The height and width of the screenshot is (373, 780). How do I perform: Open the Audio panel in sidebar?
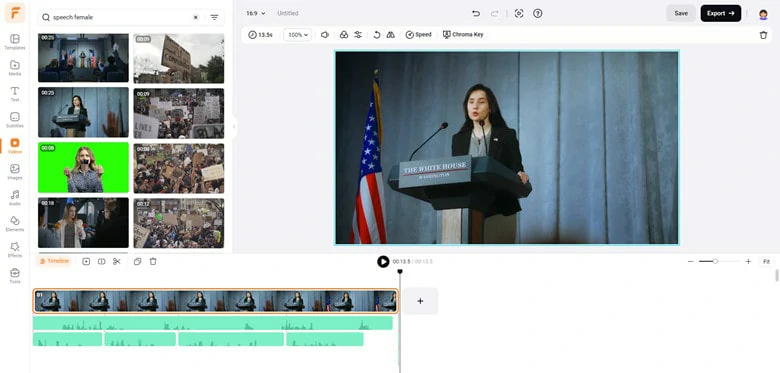(x=15, y=197)
